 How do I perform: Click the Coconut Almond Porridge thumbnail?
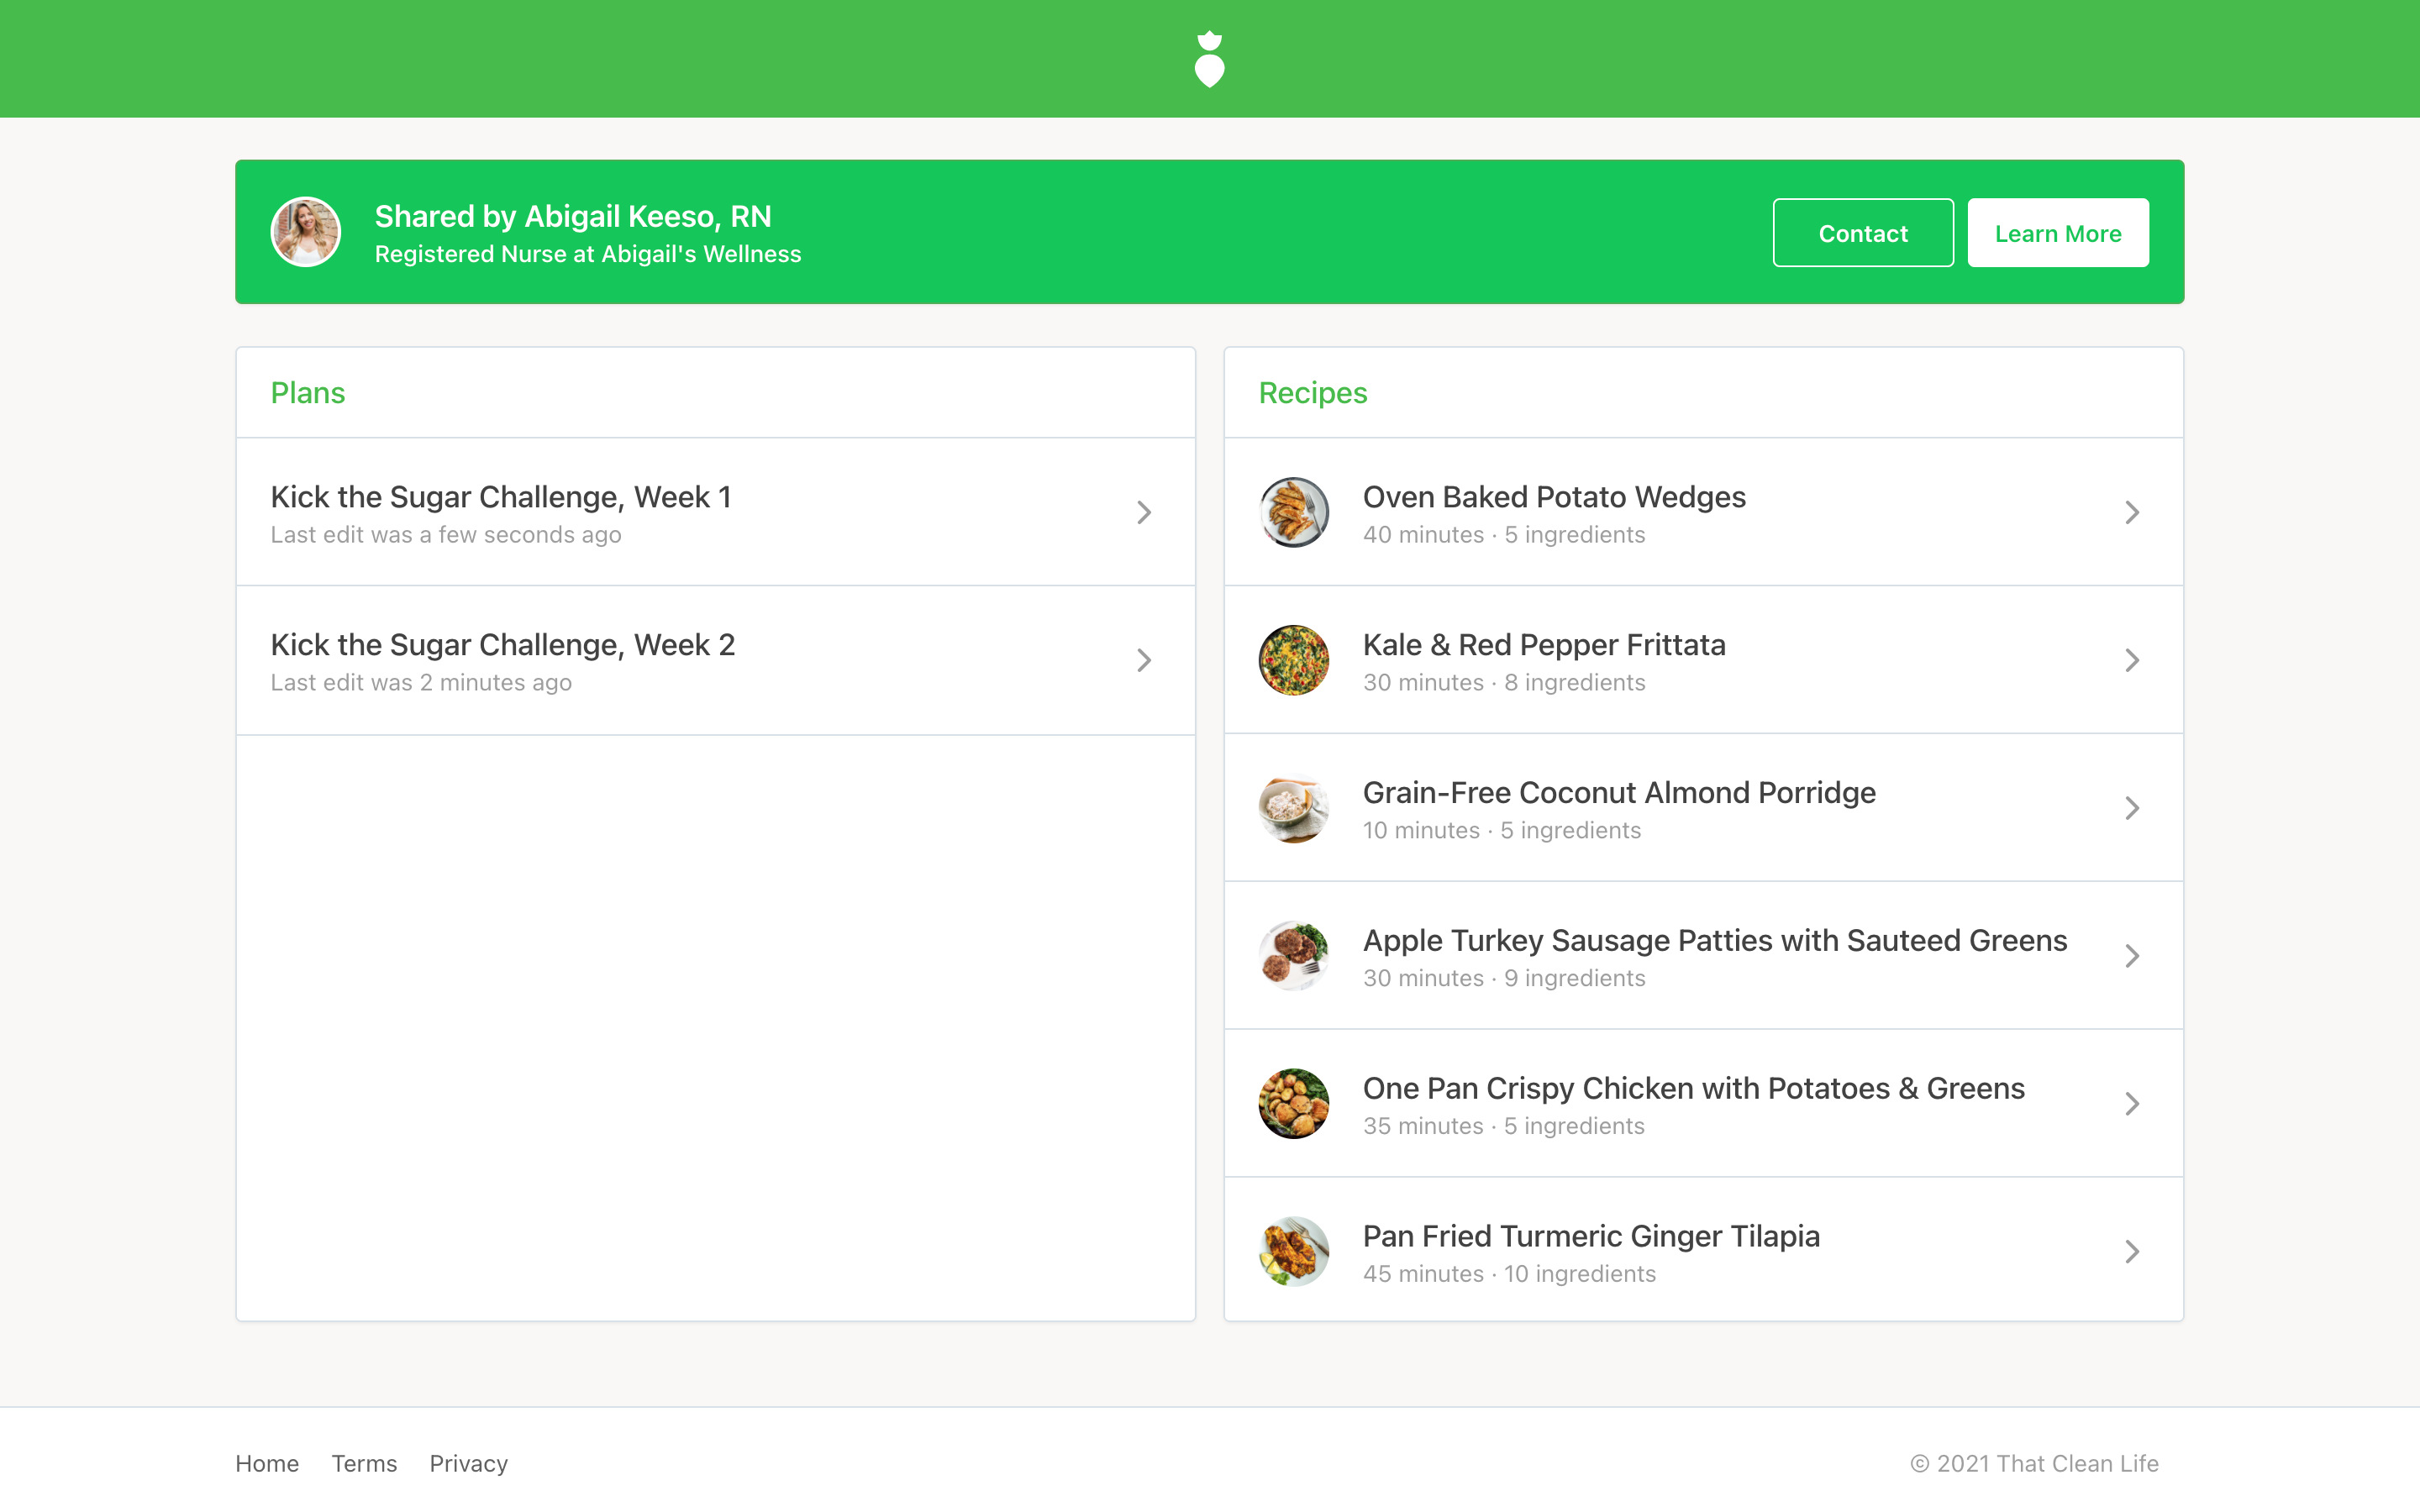pos(1293,808)
